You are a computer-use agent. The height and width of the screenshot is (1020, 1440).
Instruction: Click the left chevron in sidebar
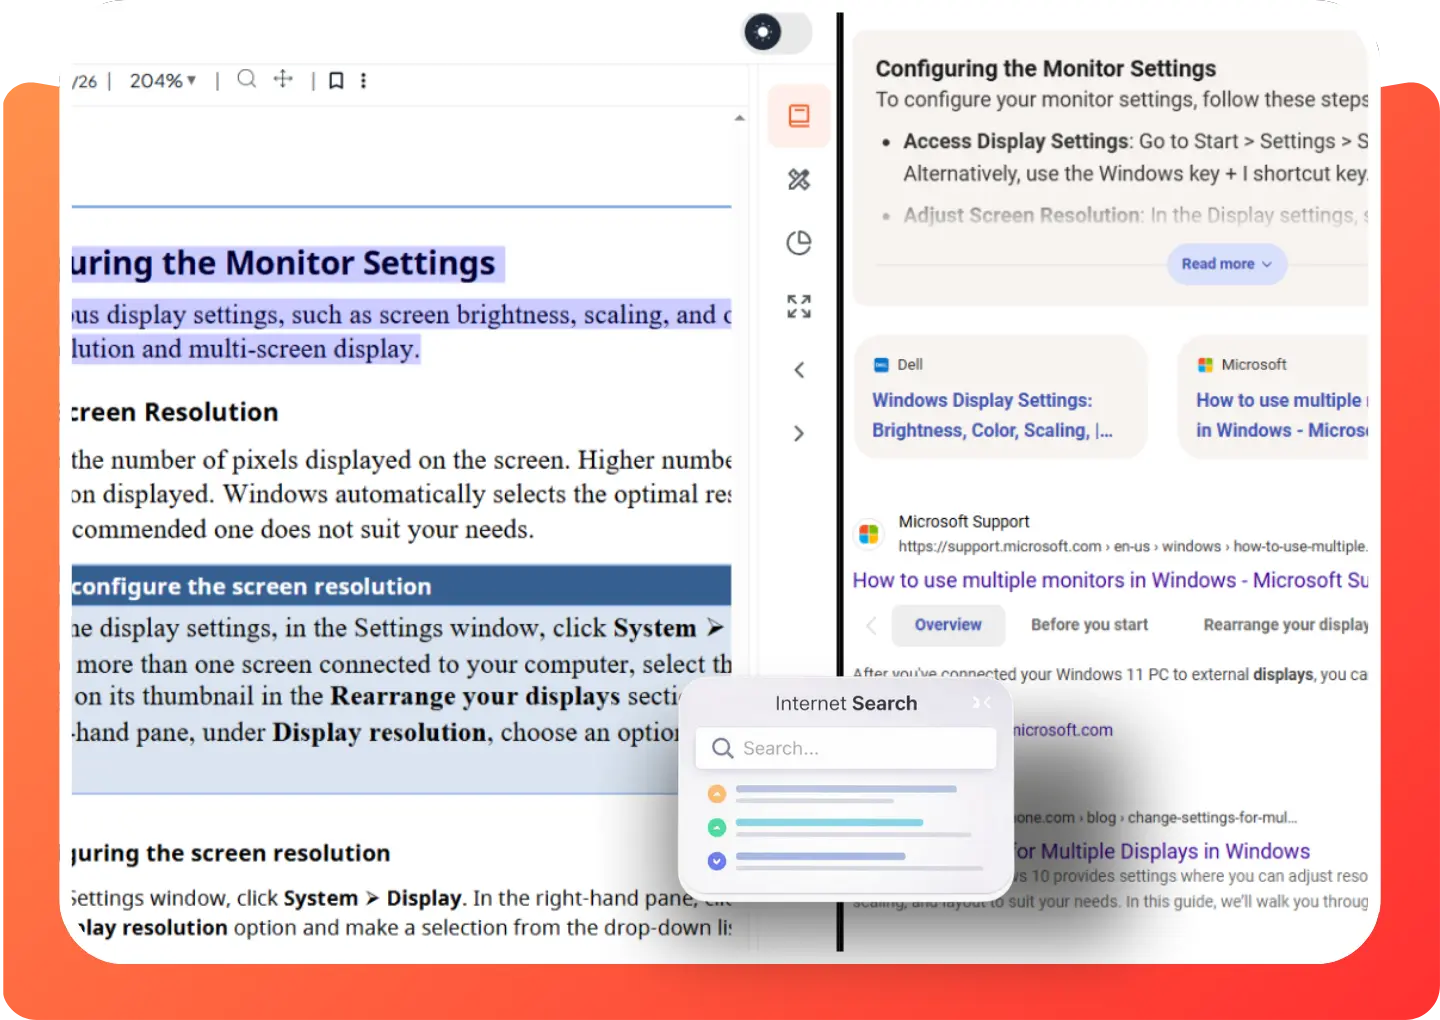[798, 370]
